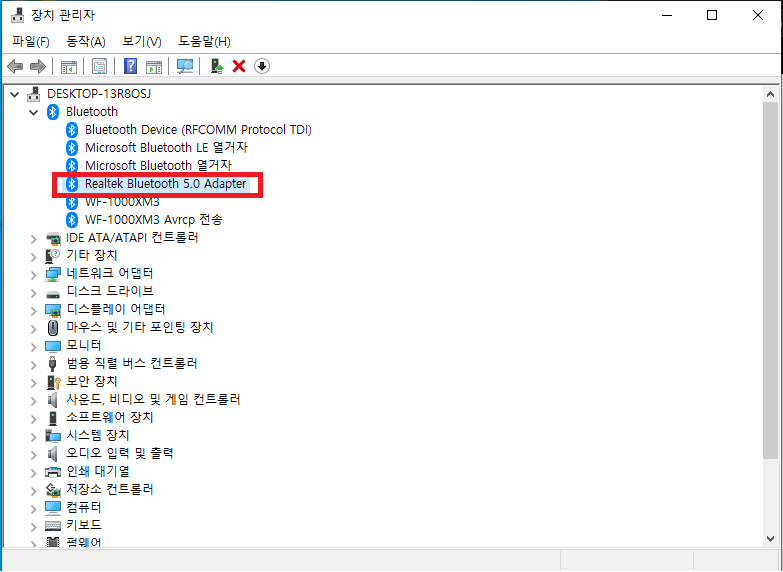Click the 범용 직렬 버스 컨트롤러 USB icon

53,364
